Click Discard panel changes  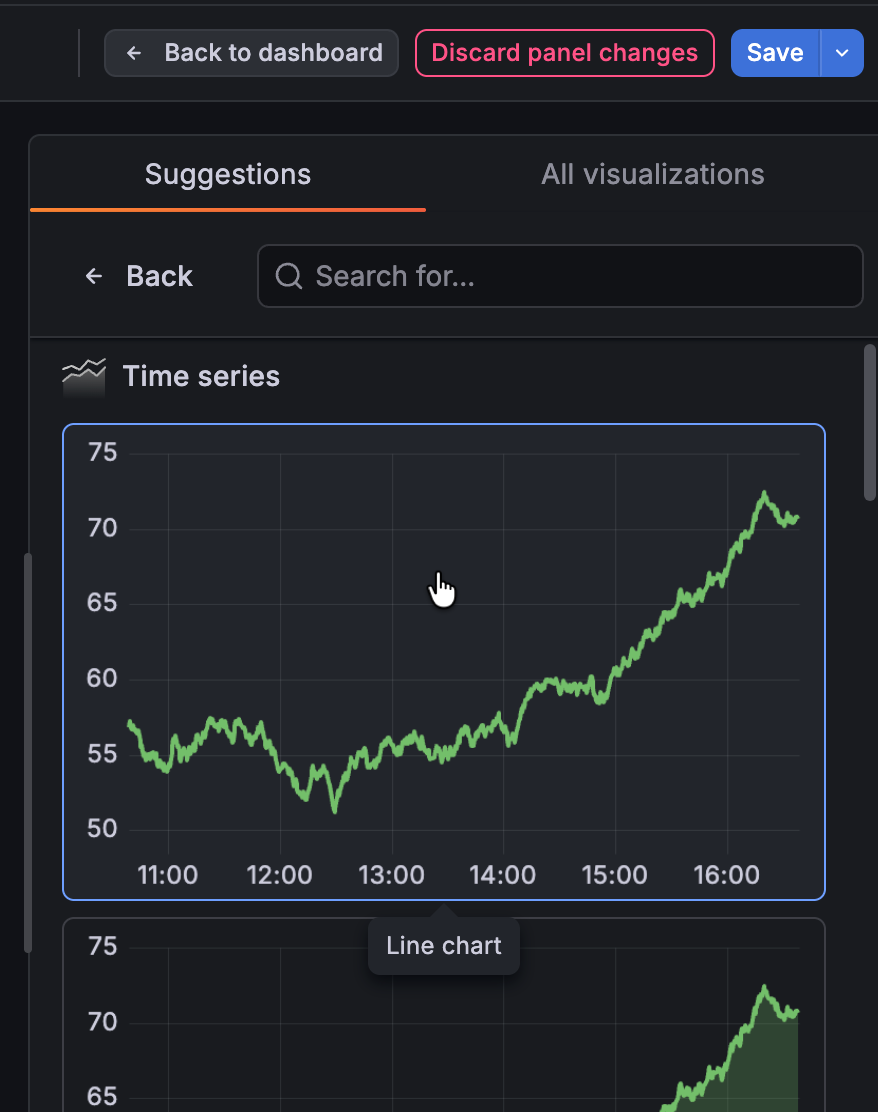point(564,52)
